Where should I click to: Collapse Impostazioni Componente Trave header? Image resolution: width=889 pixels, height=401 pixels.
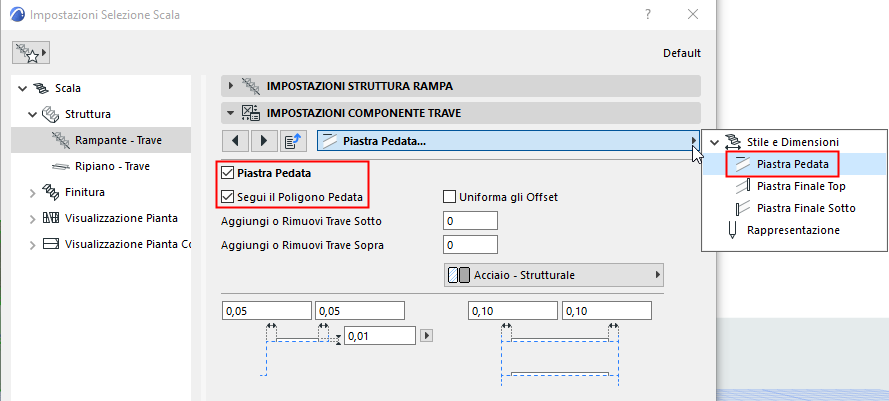tap(232, 113)
